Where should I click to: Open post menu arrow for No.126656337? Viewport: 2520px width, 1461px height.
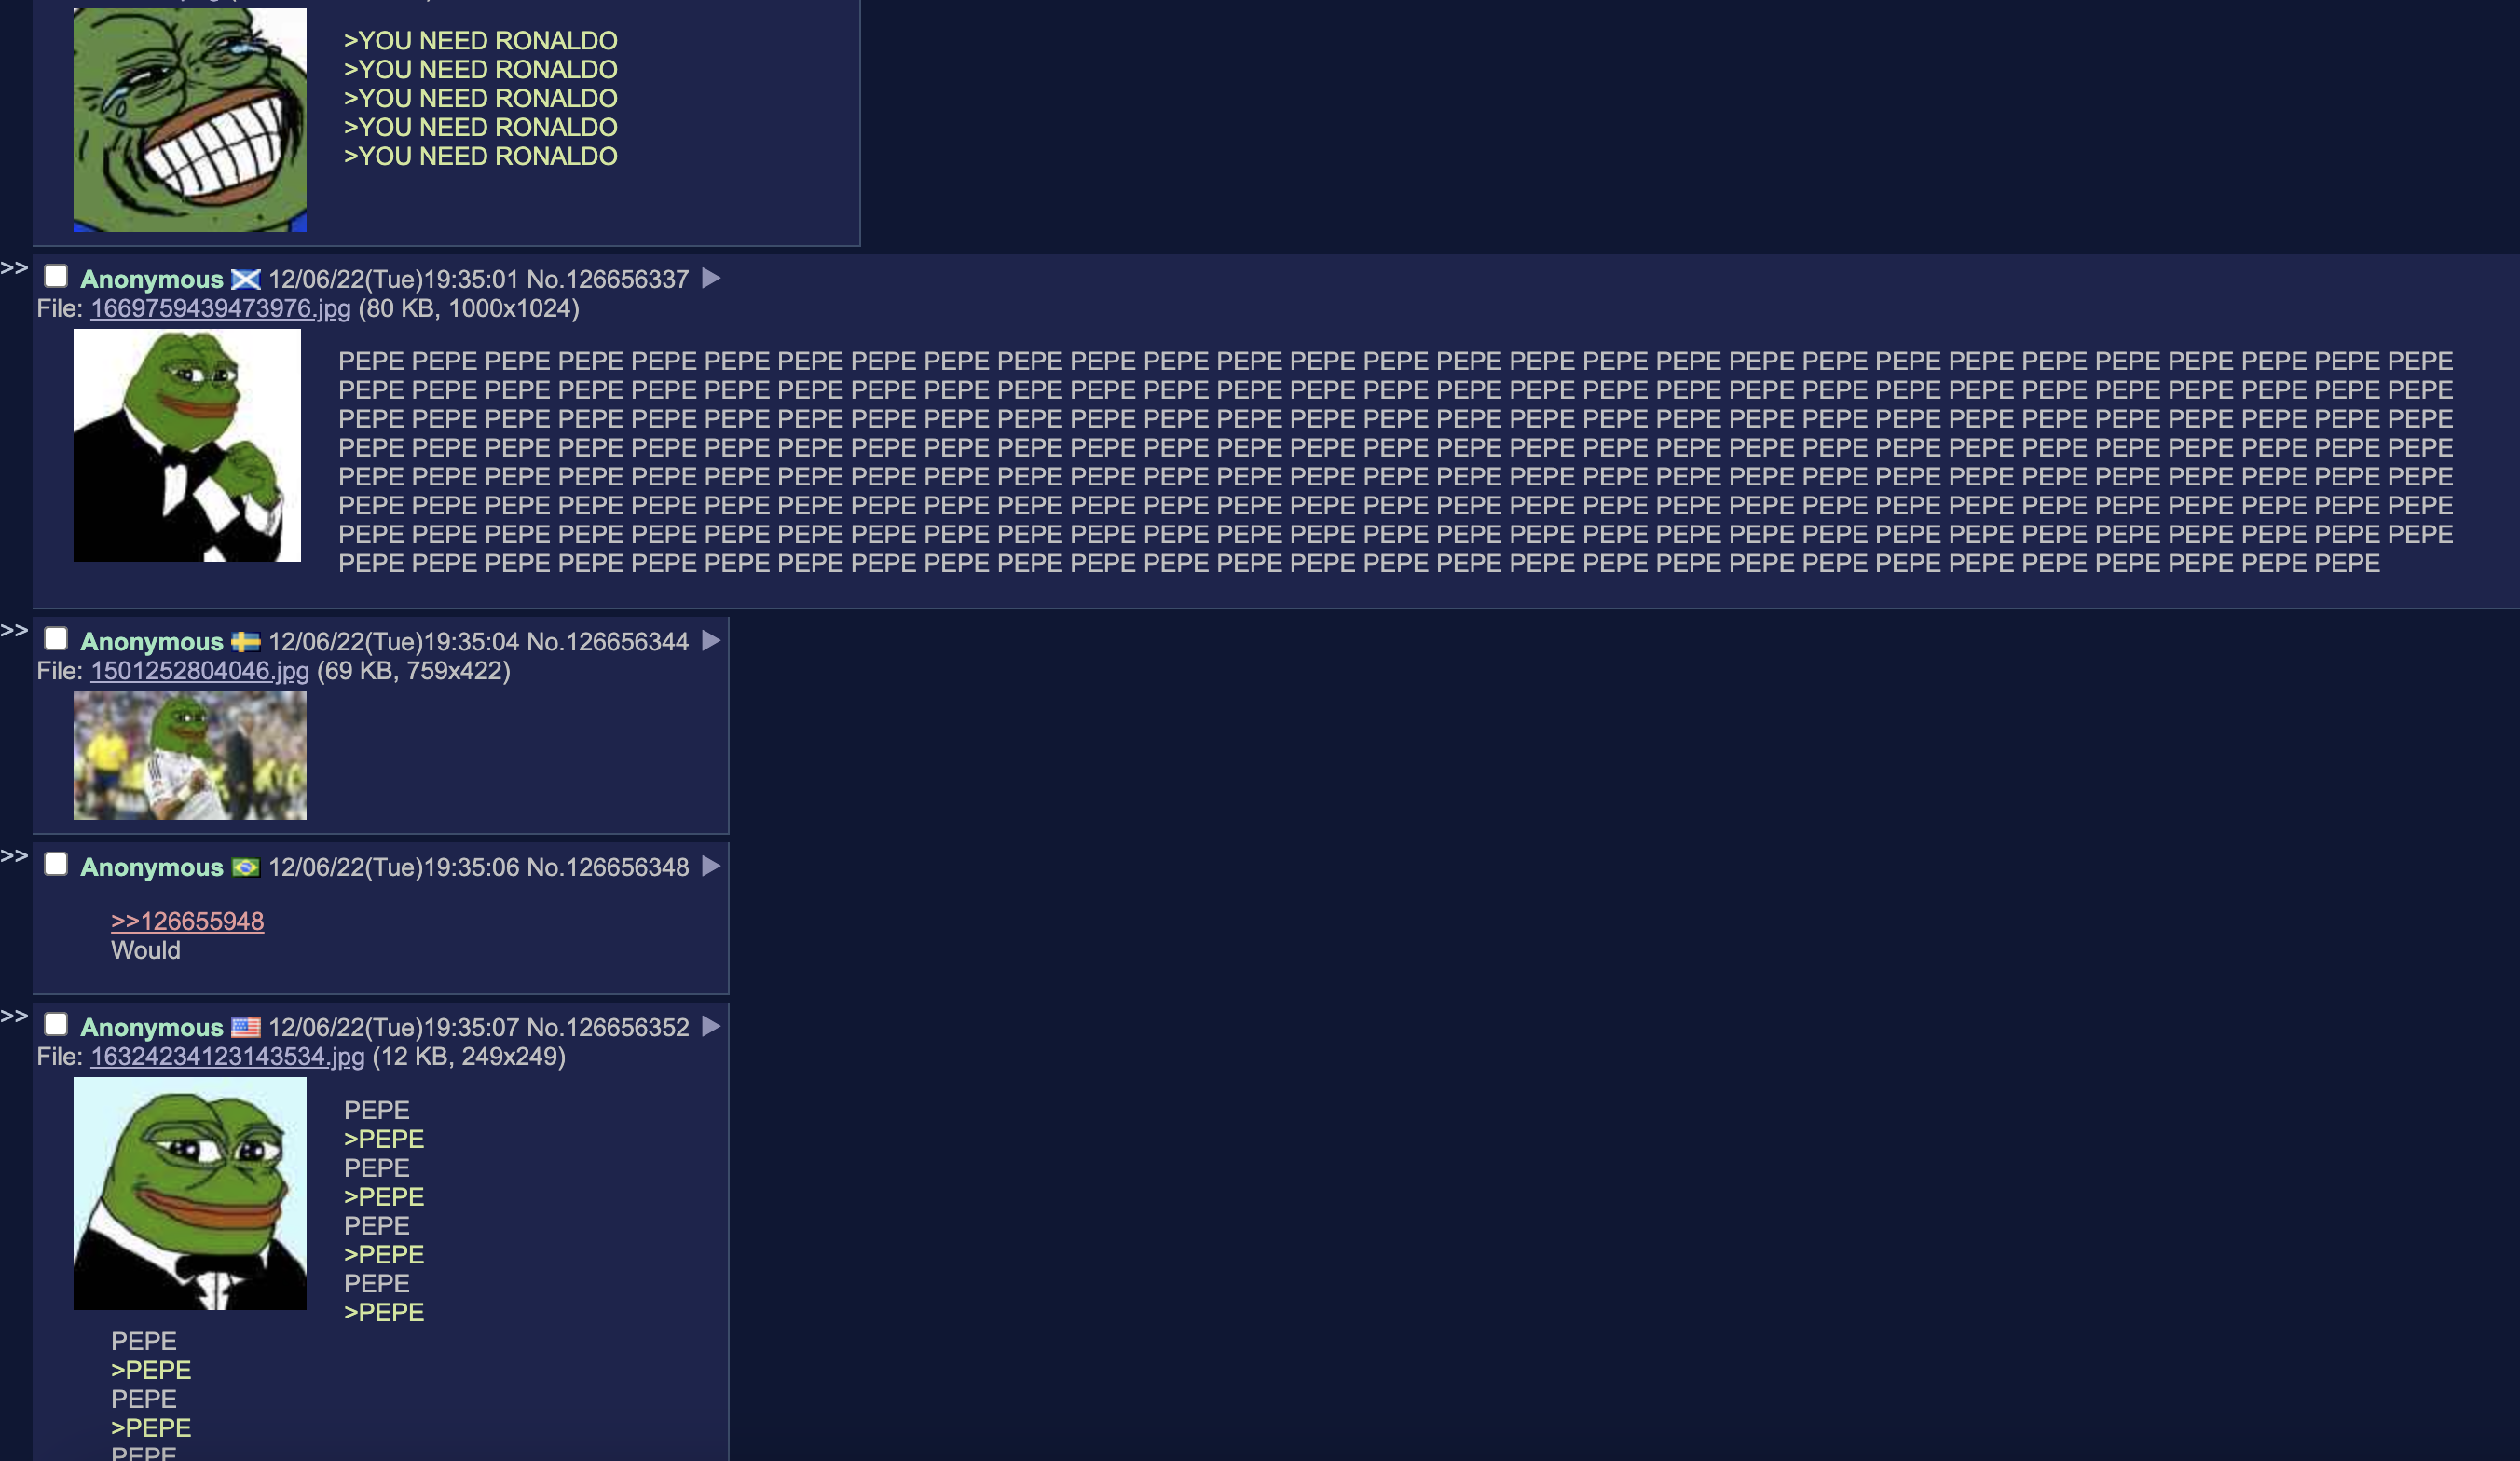click(711, 278)
